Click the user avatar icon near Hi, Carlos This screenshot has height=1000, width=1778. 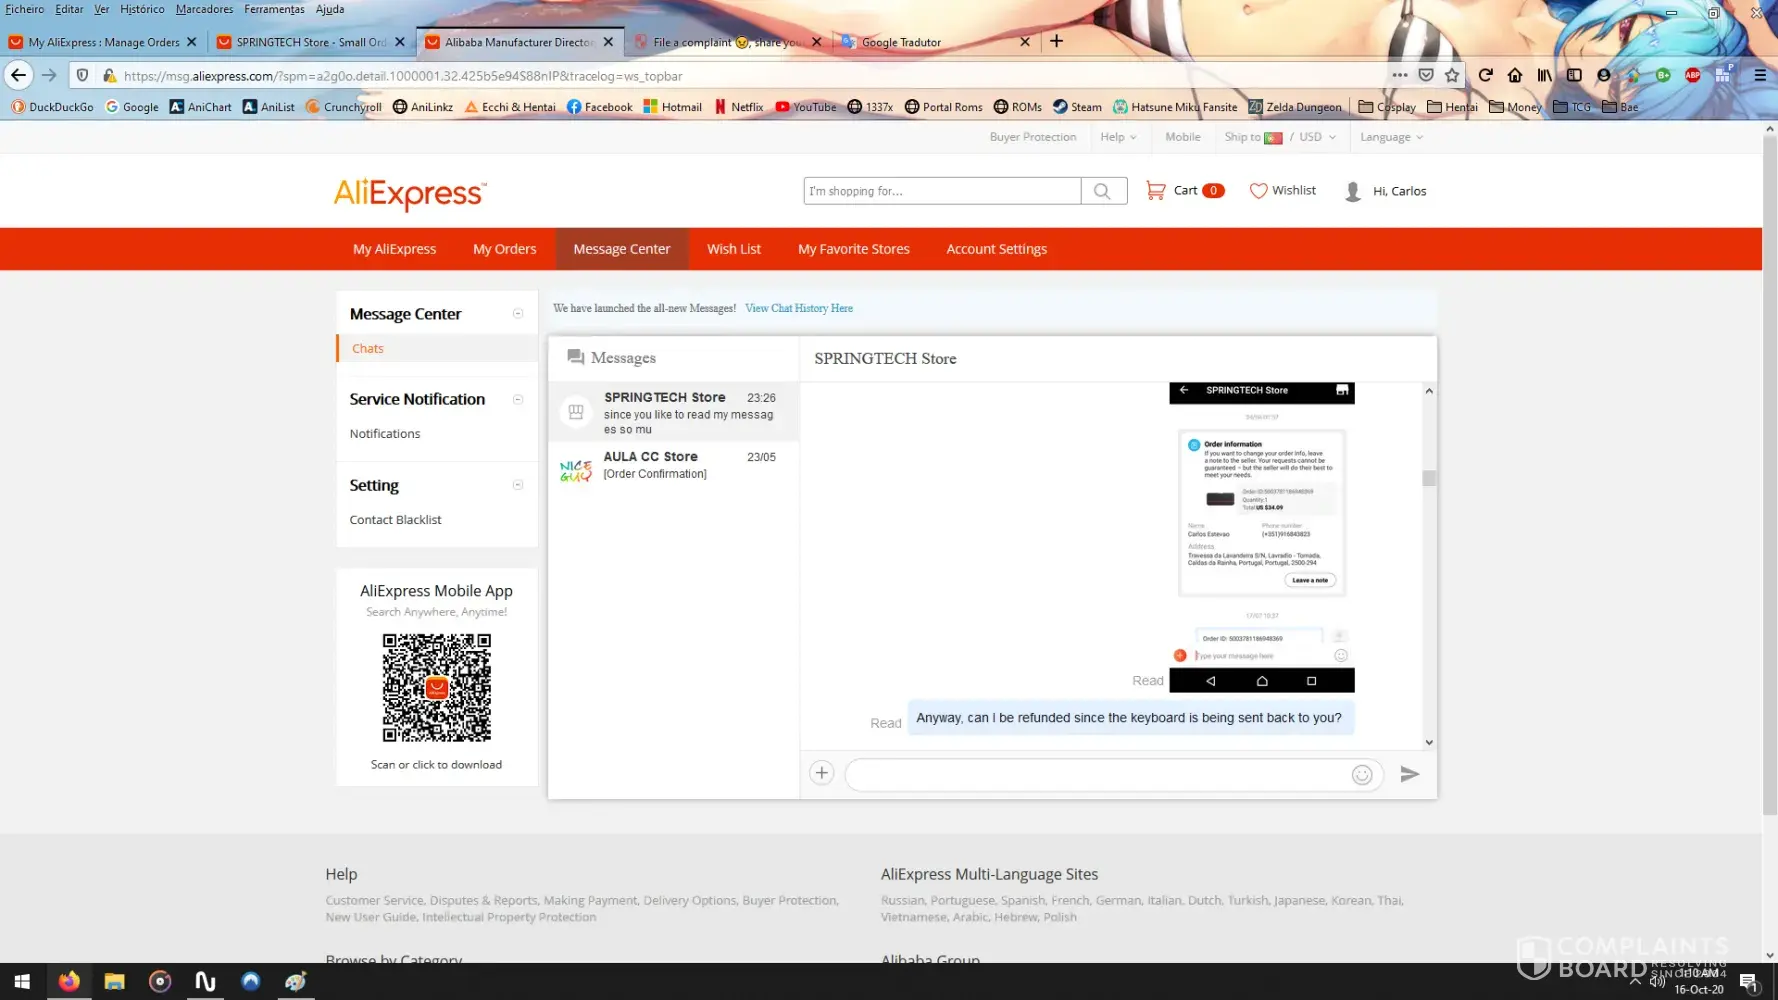pyautogui.click(x=1353, y=191)
